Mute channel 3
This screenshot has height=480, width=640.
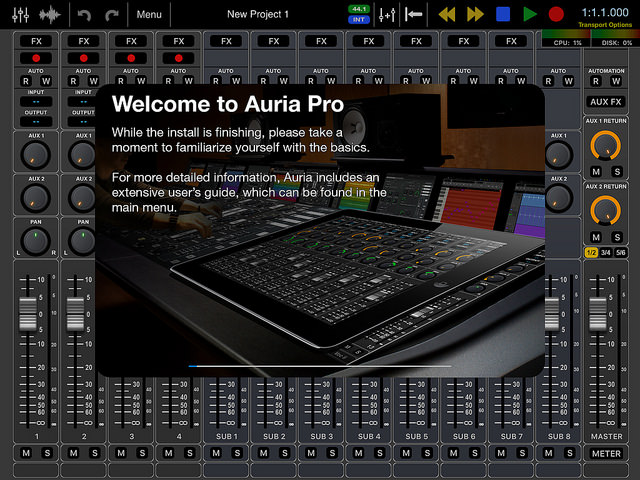(121, 453)
